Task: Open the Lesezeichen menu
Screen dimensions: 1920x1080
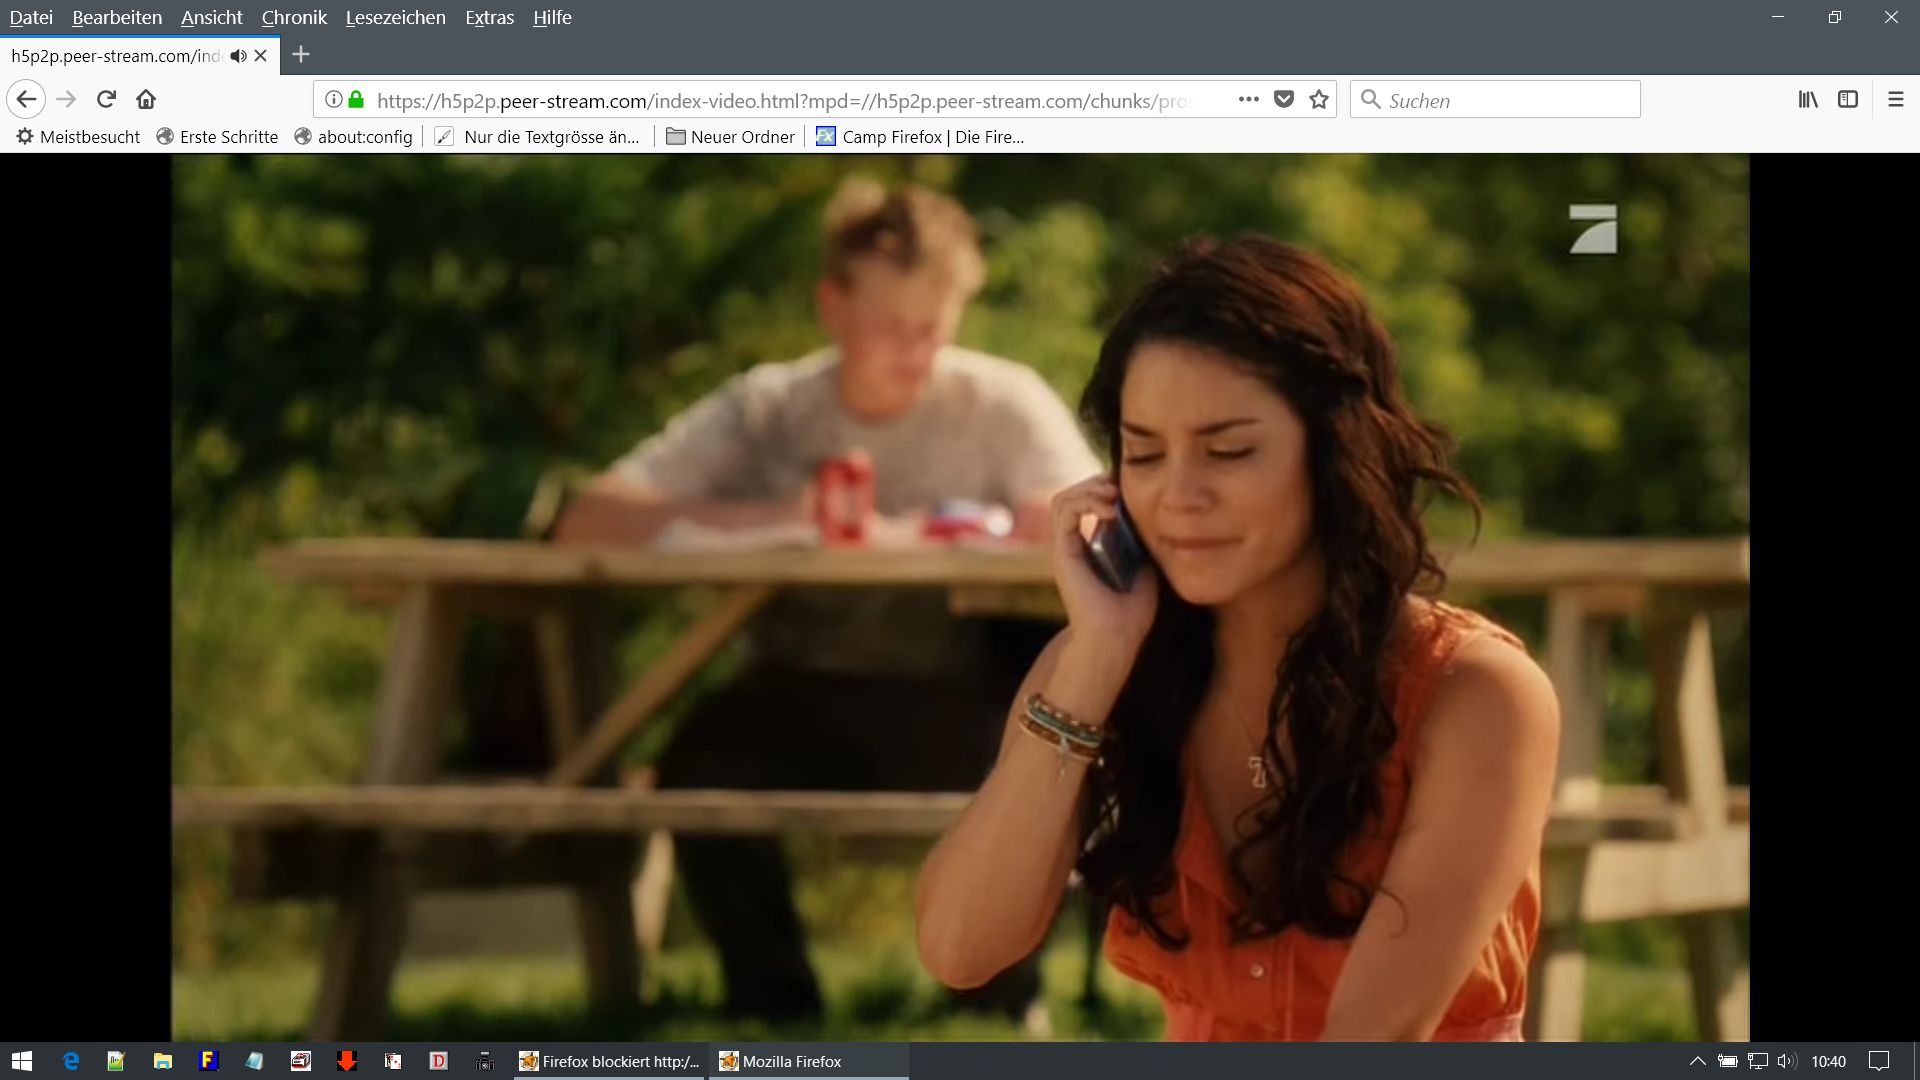Action: tap(395, 17)
